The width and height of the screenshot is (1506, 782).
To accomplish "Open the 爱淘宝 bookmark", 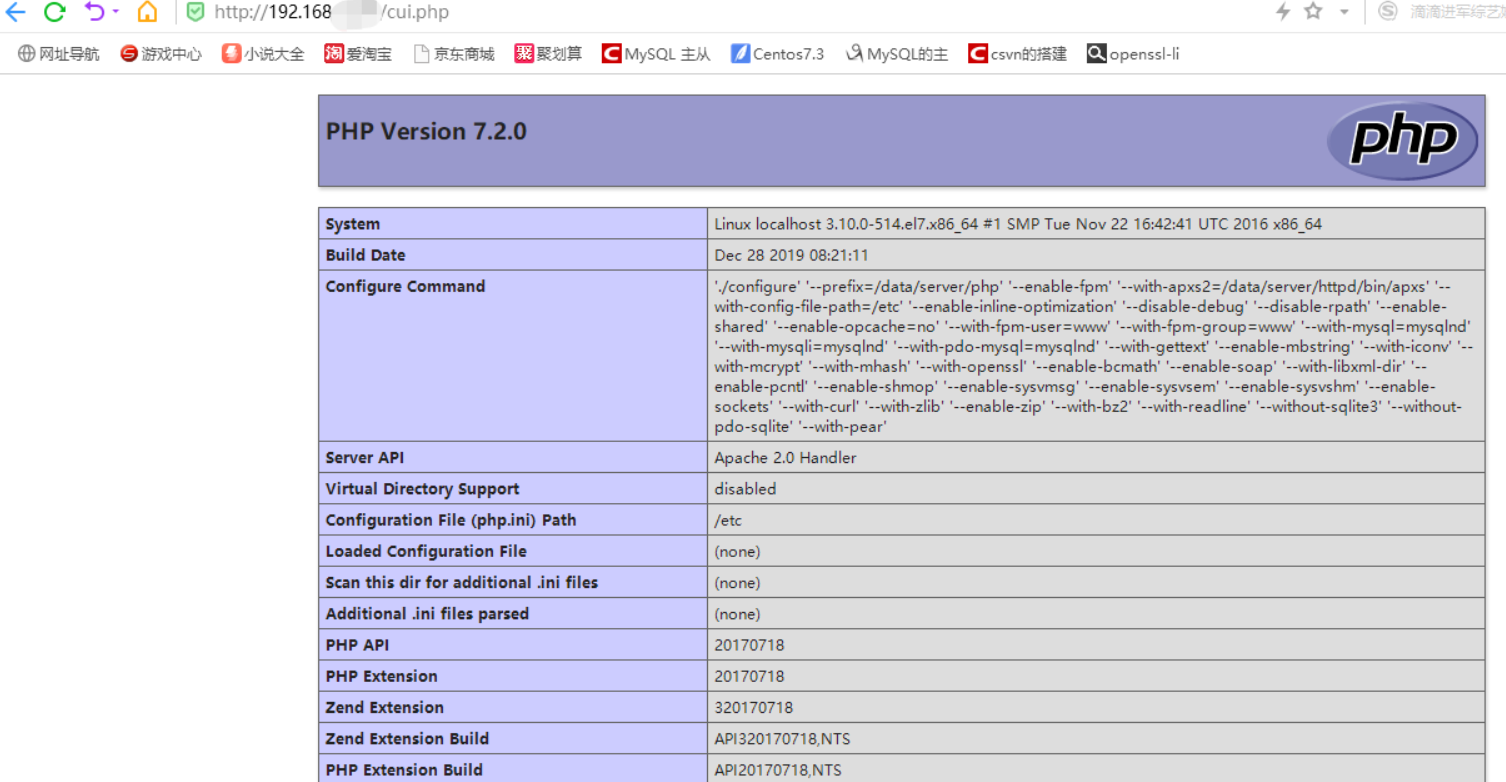I will (358, 54).
